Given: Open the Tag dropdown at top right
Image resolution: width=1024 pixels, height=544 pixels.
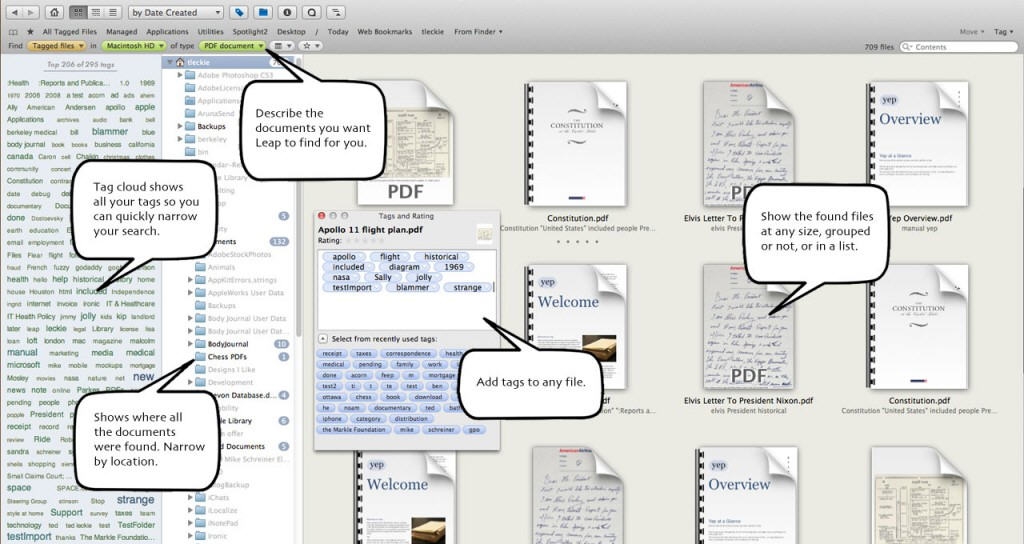Looking at the screenshot, I should tap(1002, 31).
